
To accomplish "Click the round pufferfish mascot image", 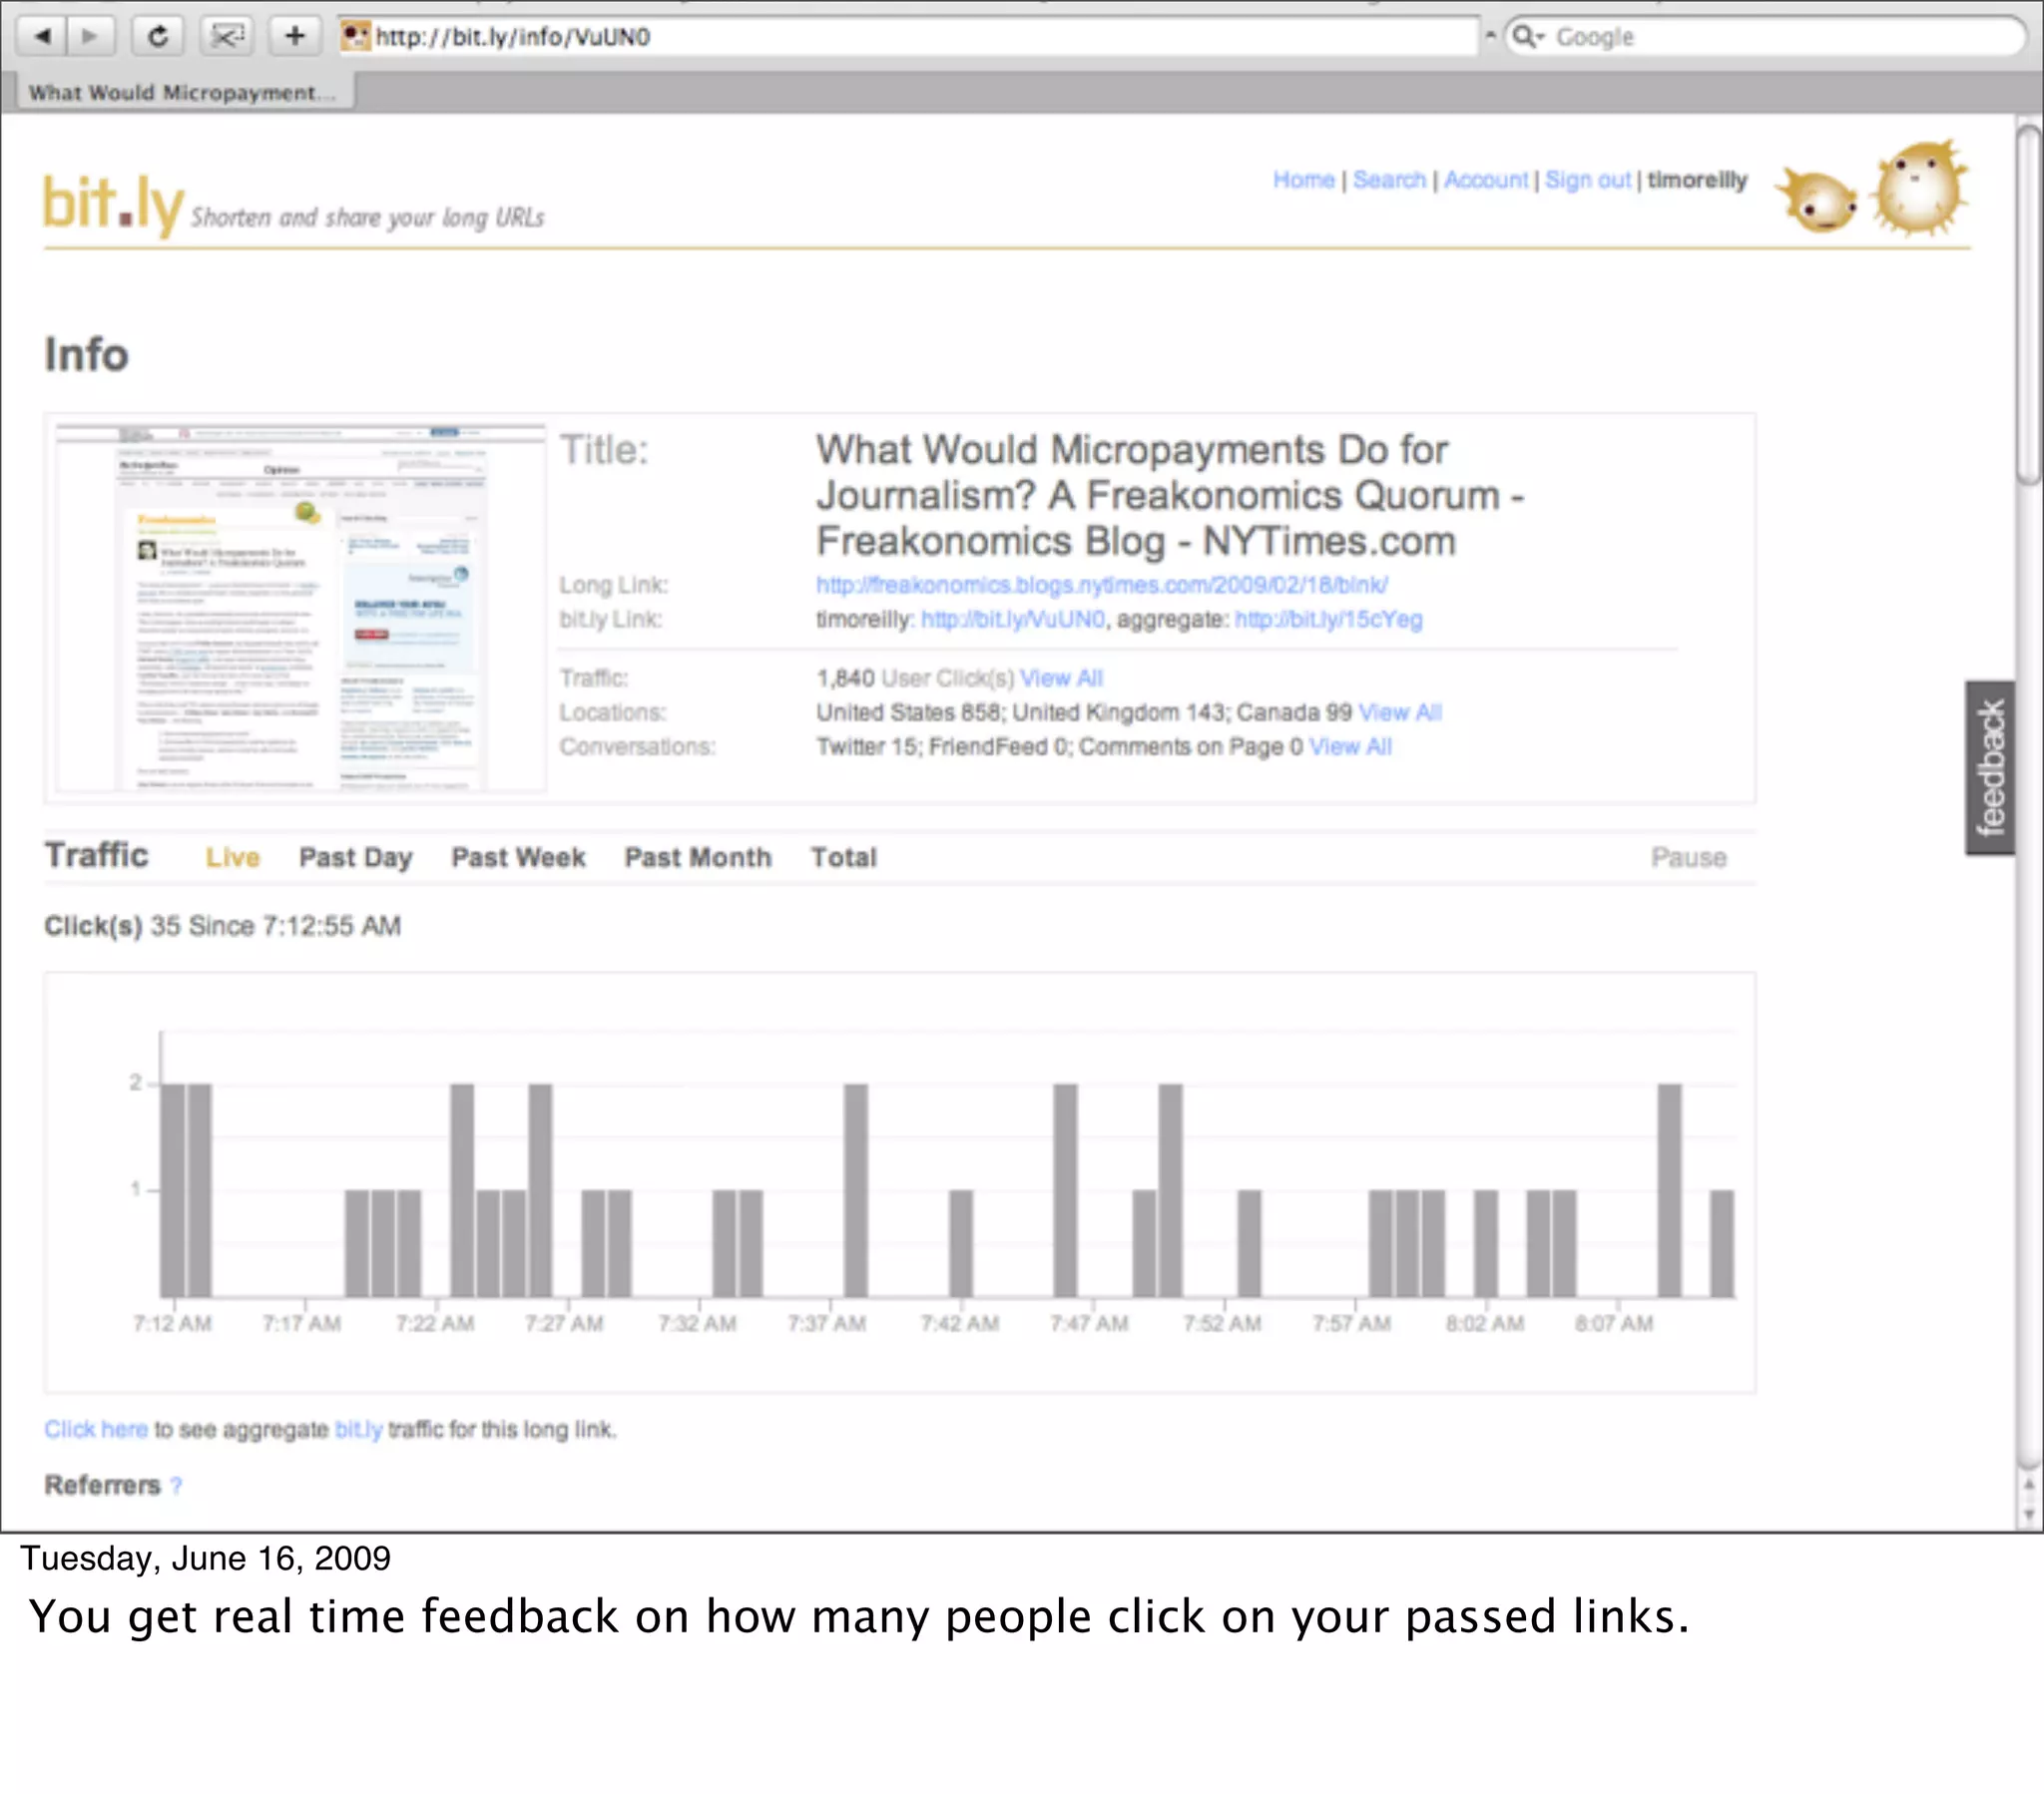I will (x=1919, y=188).
